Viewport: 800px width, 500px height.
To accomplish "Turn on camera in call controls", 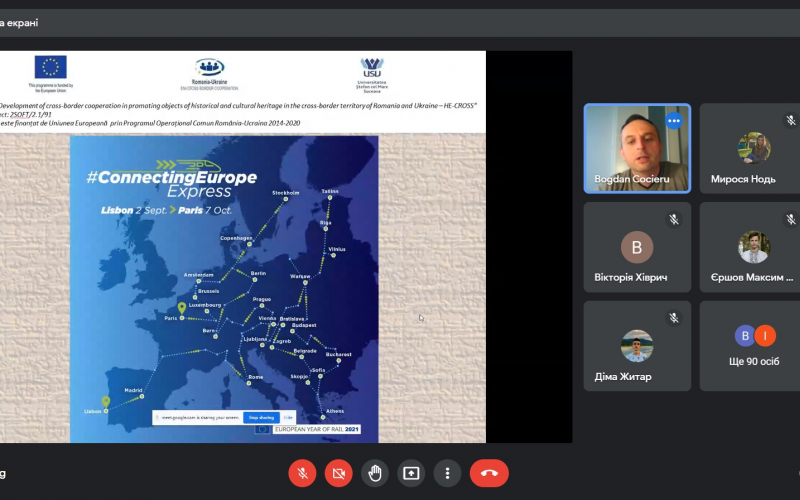I will [338, 473].
